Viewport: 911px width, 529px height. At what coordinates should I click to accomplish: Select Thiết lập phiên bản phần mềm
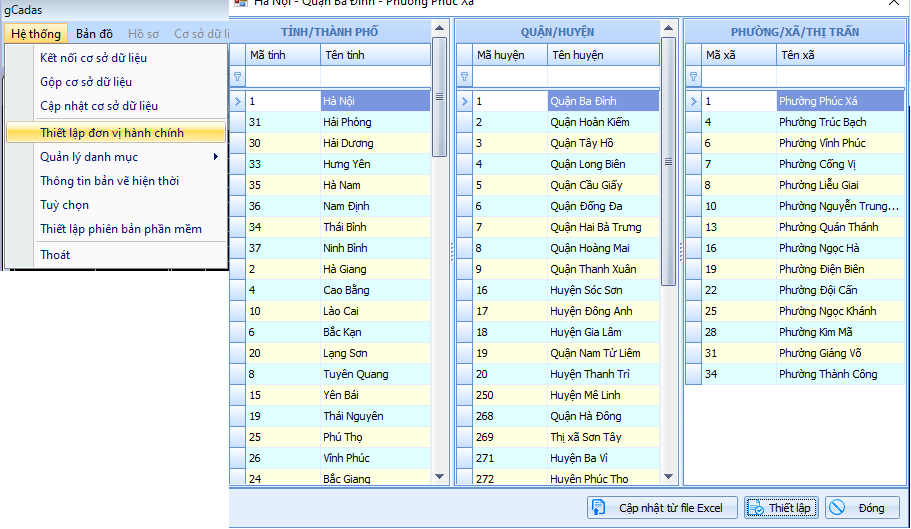[121, 229]
